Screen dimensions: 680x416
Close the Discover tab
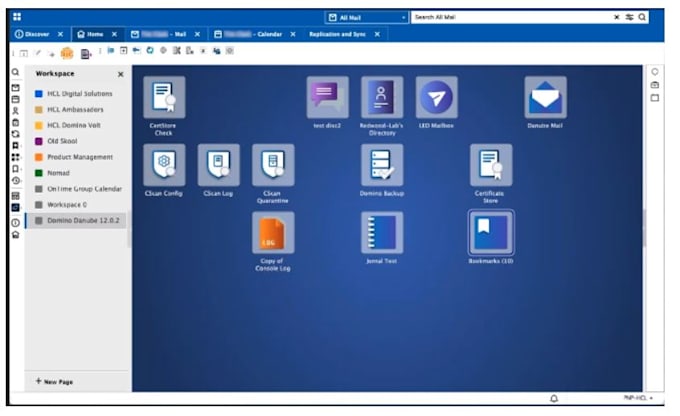60,34
